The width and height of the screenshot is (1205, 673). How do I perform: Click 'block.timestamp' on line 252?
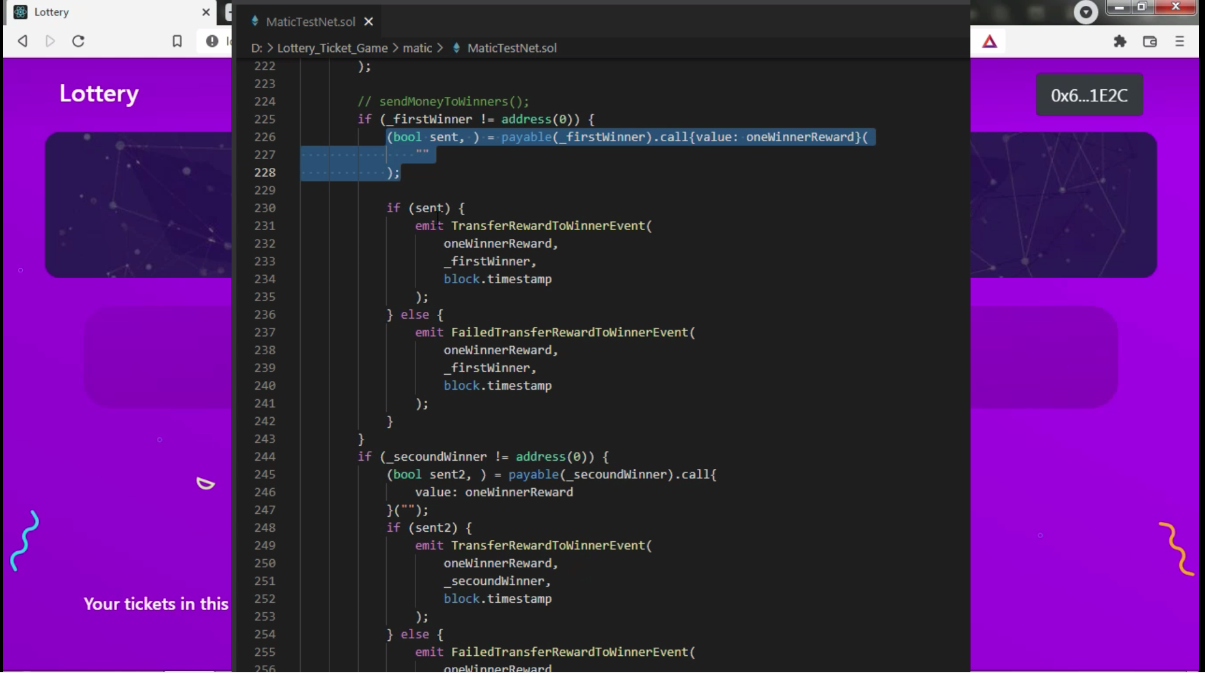[x=497, y=599]
